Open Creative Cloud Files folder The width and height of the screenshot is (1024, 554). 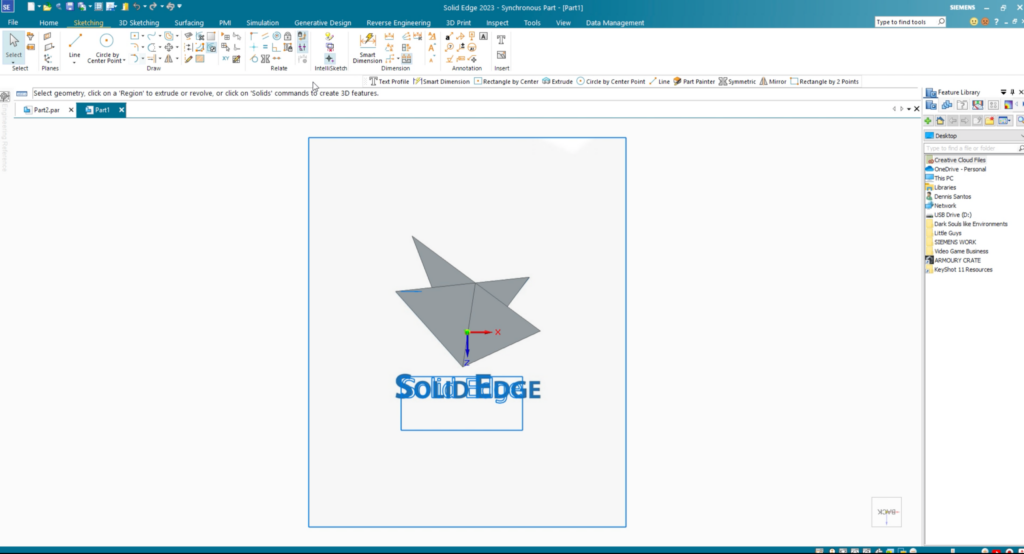(x=955, y=160)
